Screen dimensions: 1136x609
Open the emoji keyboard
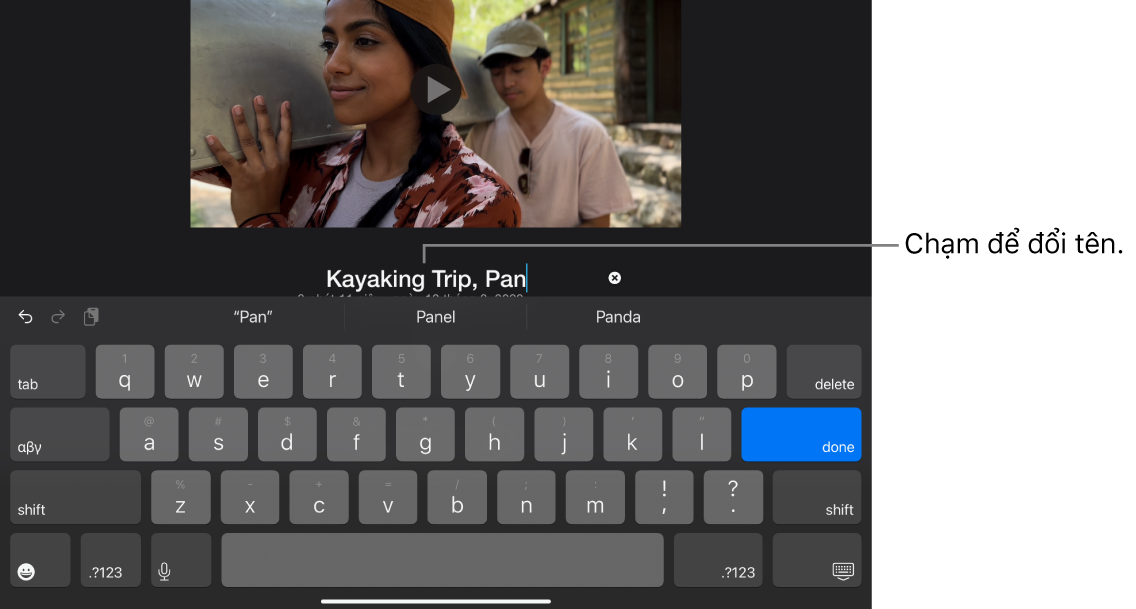[41, 560]
